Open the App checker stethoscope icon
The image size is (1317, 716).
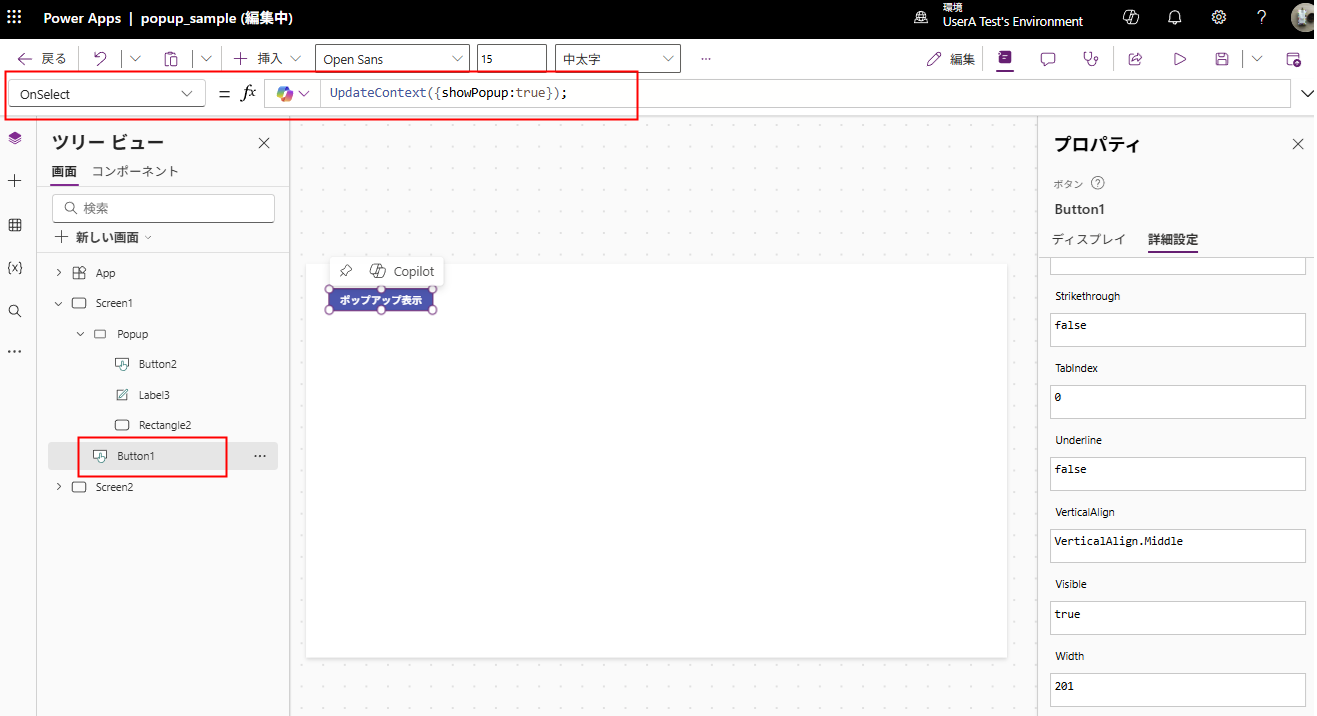click(x=1090, y=59)
